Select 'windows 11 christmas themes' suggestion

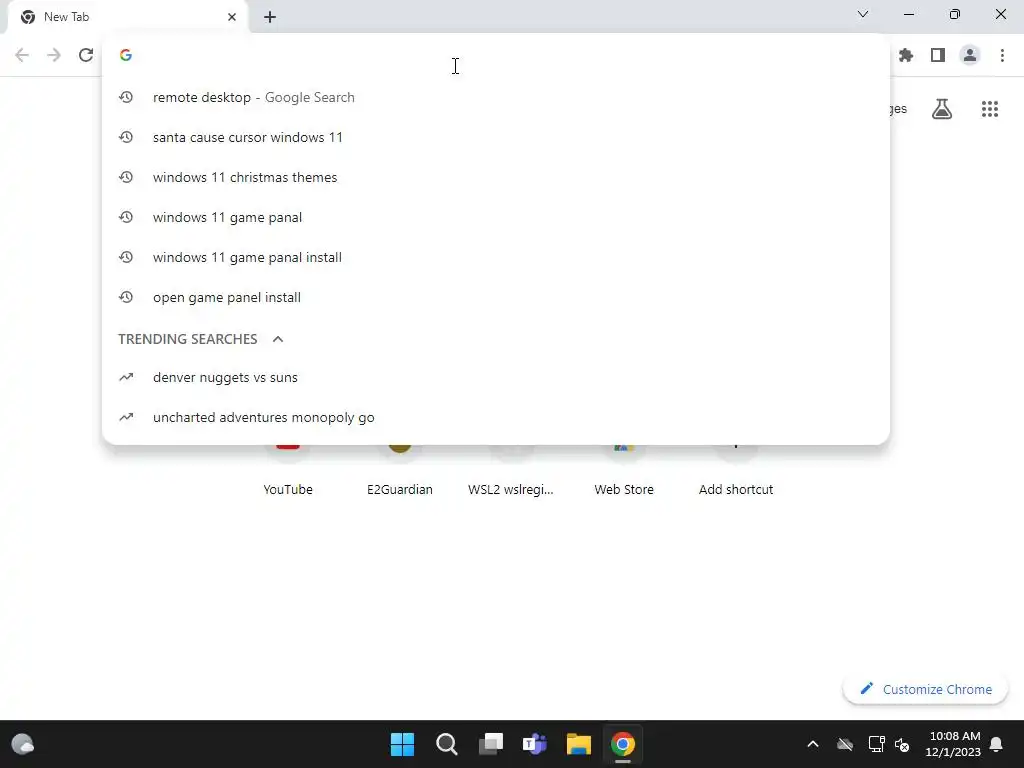[496, 178]
